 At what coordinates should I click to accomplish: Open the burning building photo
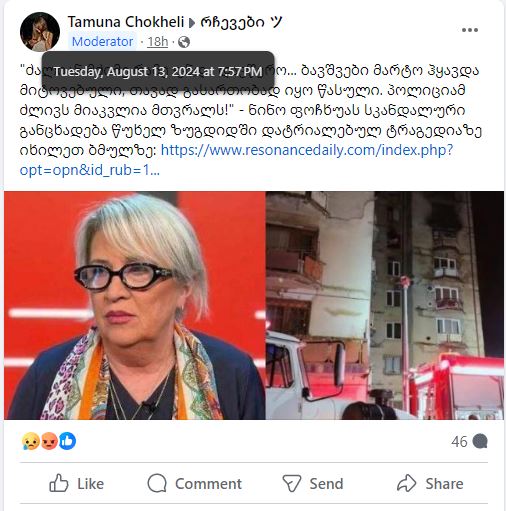pos(385,305)
